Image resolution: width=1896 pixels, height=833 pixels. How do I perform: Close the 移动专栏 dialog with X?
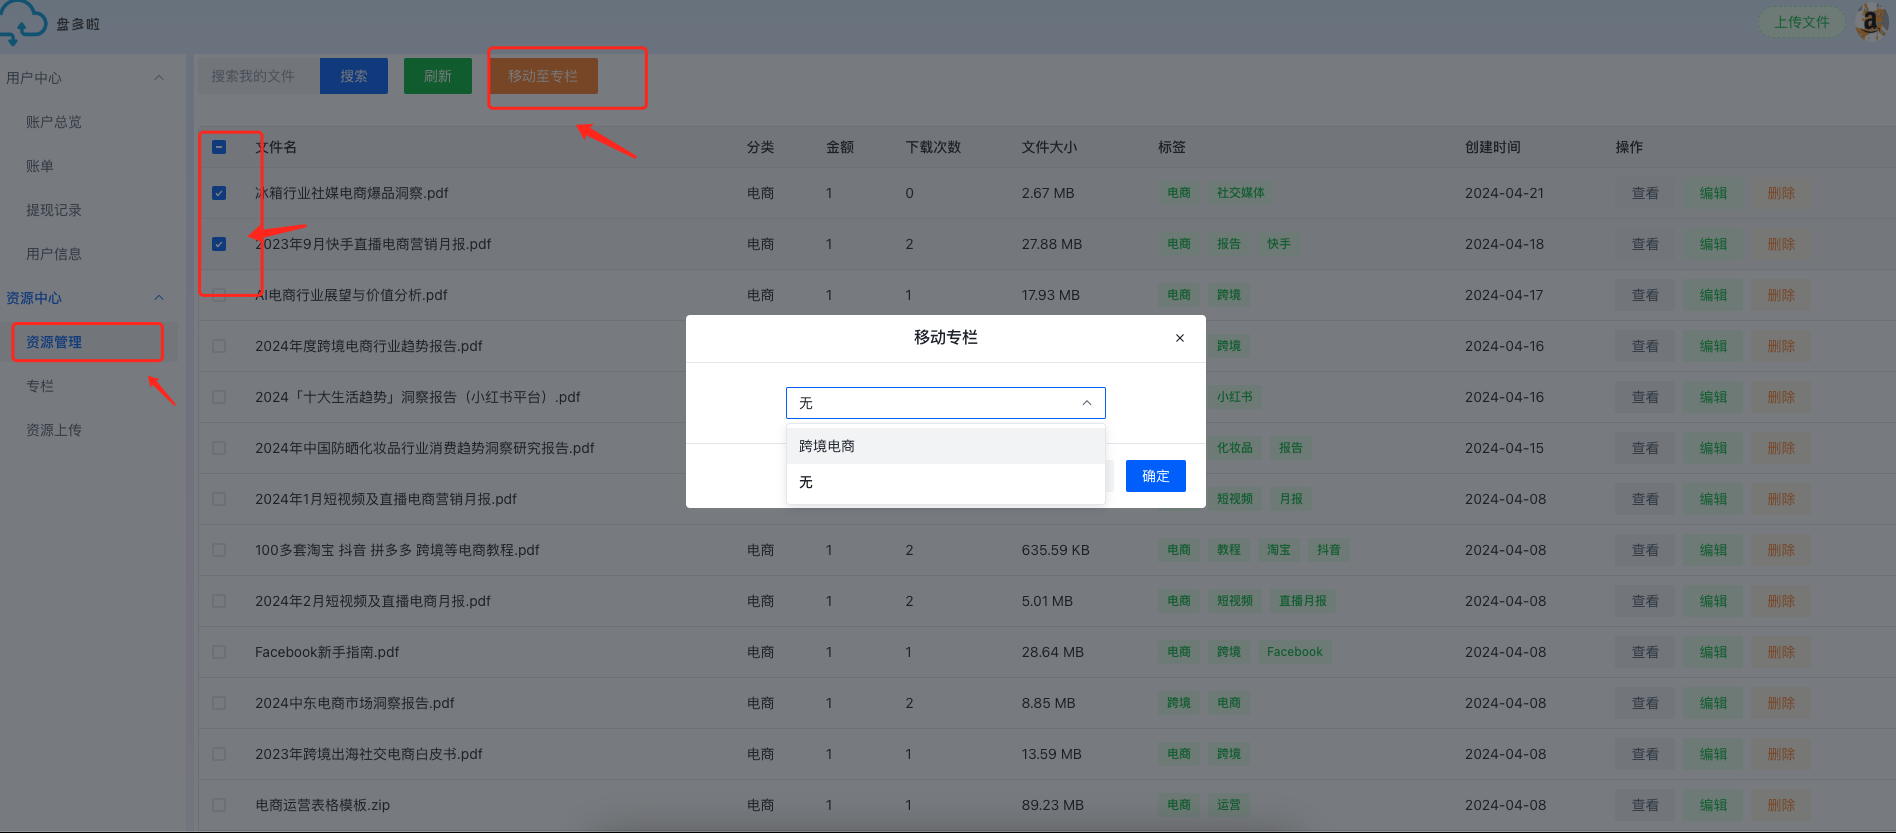point(1180,338)
